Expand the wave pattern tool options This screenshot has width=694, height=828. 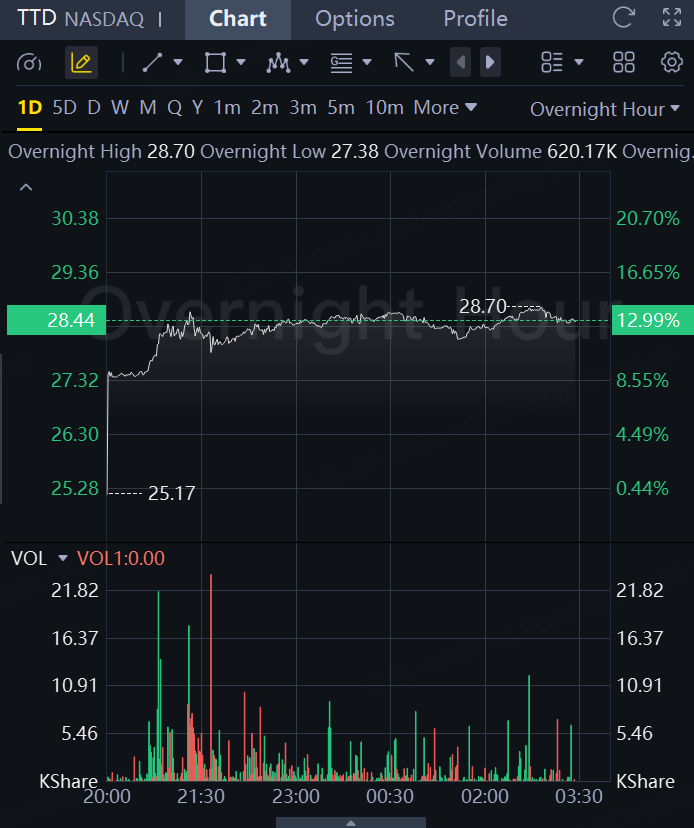[304, 62]
